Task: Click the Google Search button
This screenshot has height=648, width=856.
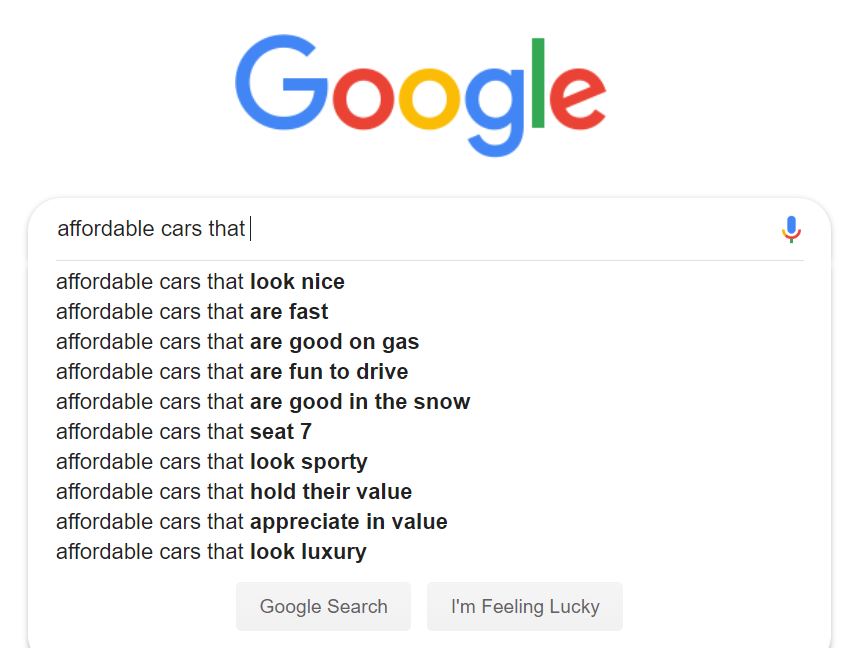Action: [323, 607]
